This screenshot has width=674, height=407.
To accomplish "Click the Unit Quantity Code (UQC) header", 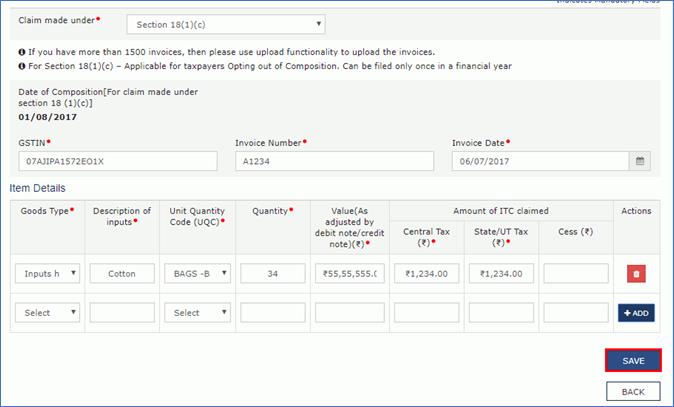I will coord(197,216).
